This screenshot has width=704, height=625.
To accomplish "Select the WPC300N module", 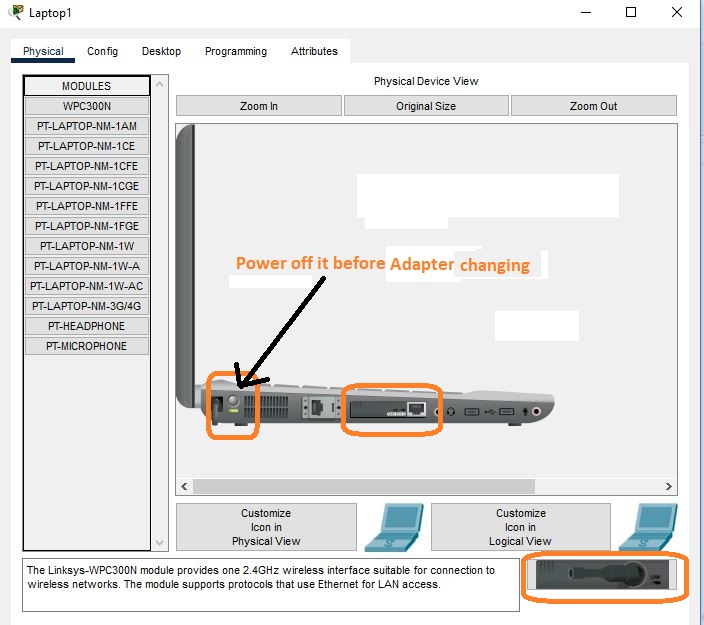I will (87, 106).
